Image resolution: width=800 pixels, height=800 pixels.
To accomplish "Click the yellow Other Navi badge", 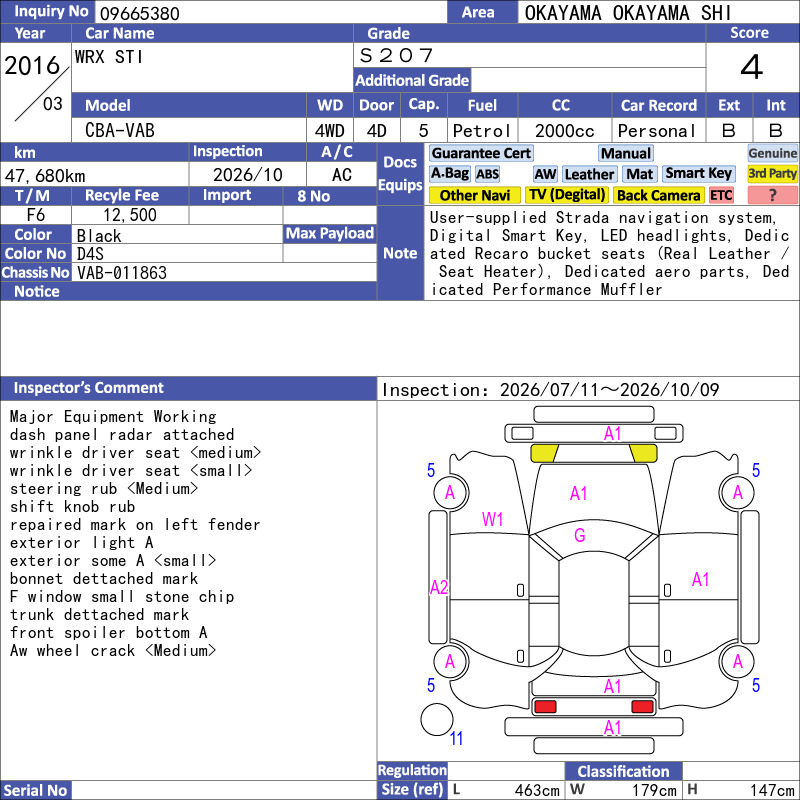I will [475, 195].
